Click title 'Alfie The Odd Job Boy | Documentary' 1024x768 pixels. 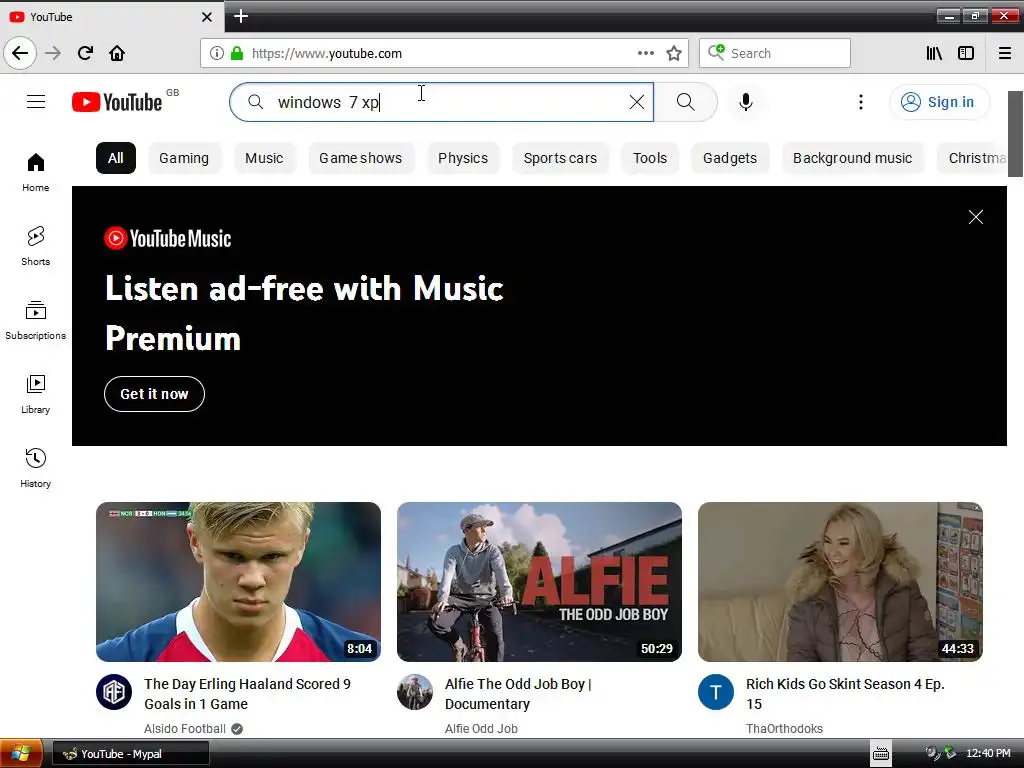tap(518, 694)
